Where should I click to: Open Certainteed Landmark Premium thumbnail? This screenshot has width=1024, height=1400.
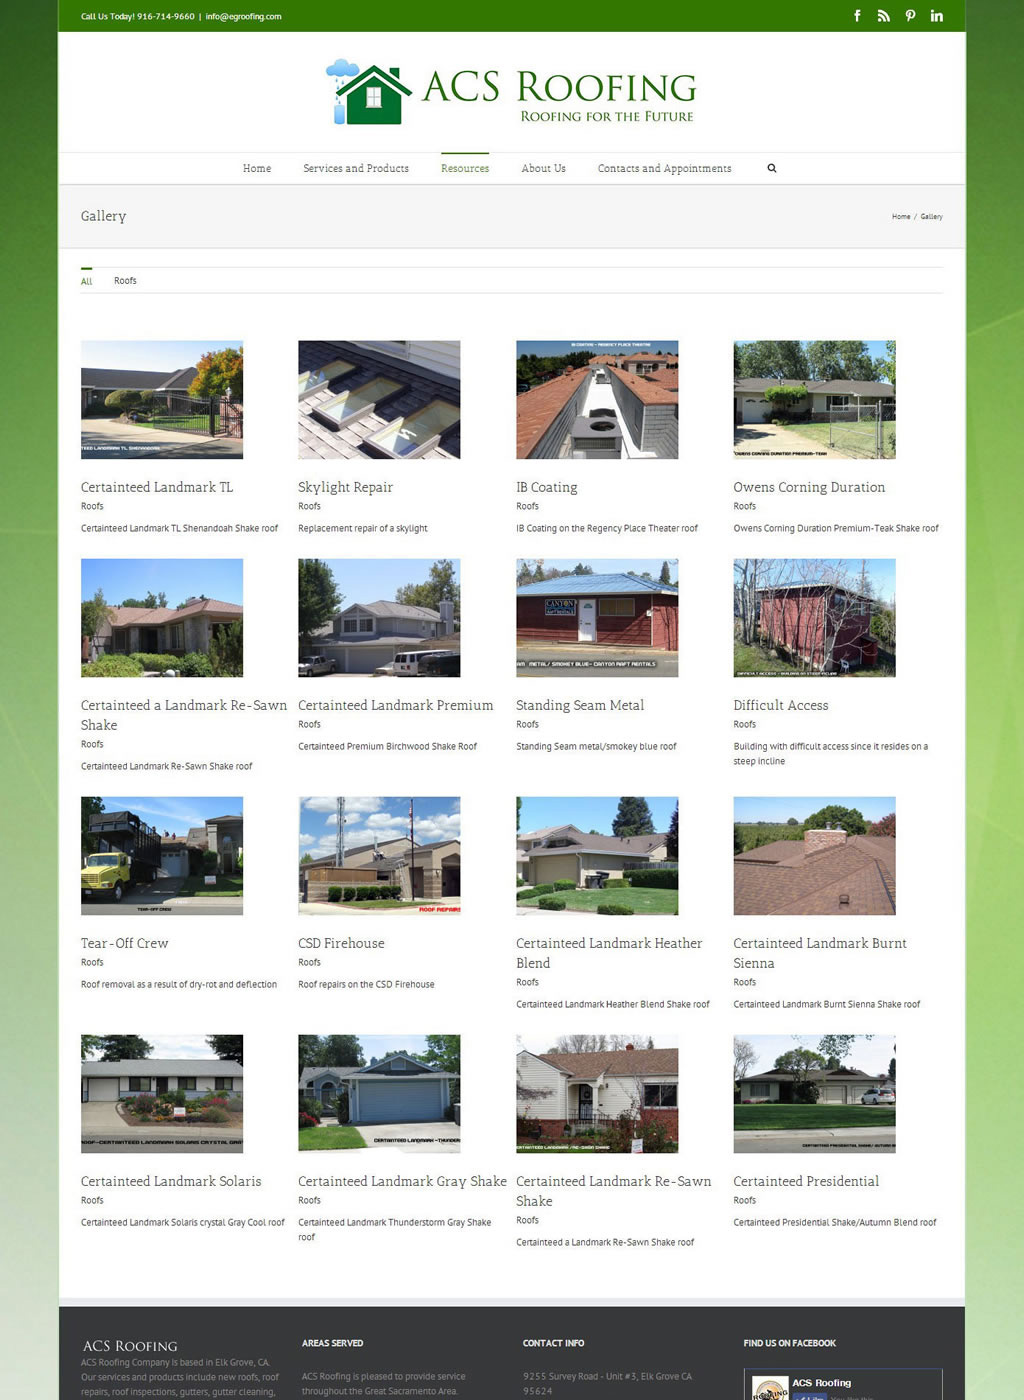coord(379,618)
